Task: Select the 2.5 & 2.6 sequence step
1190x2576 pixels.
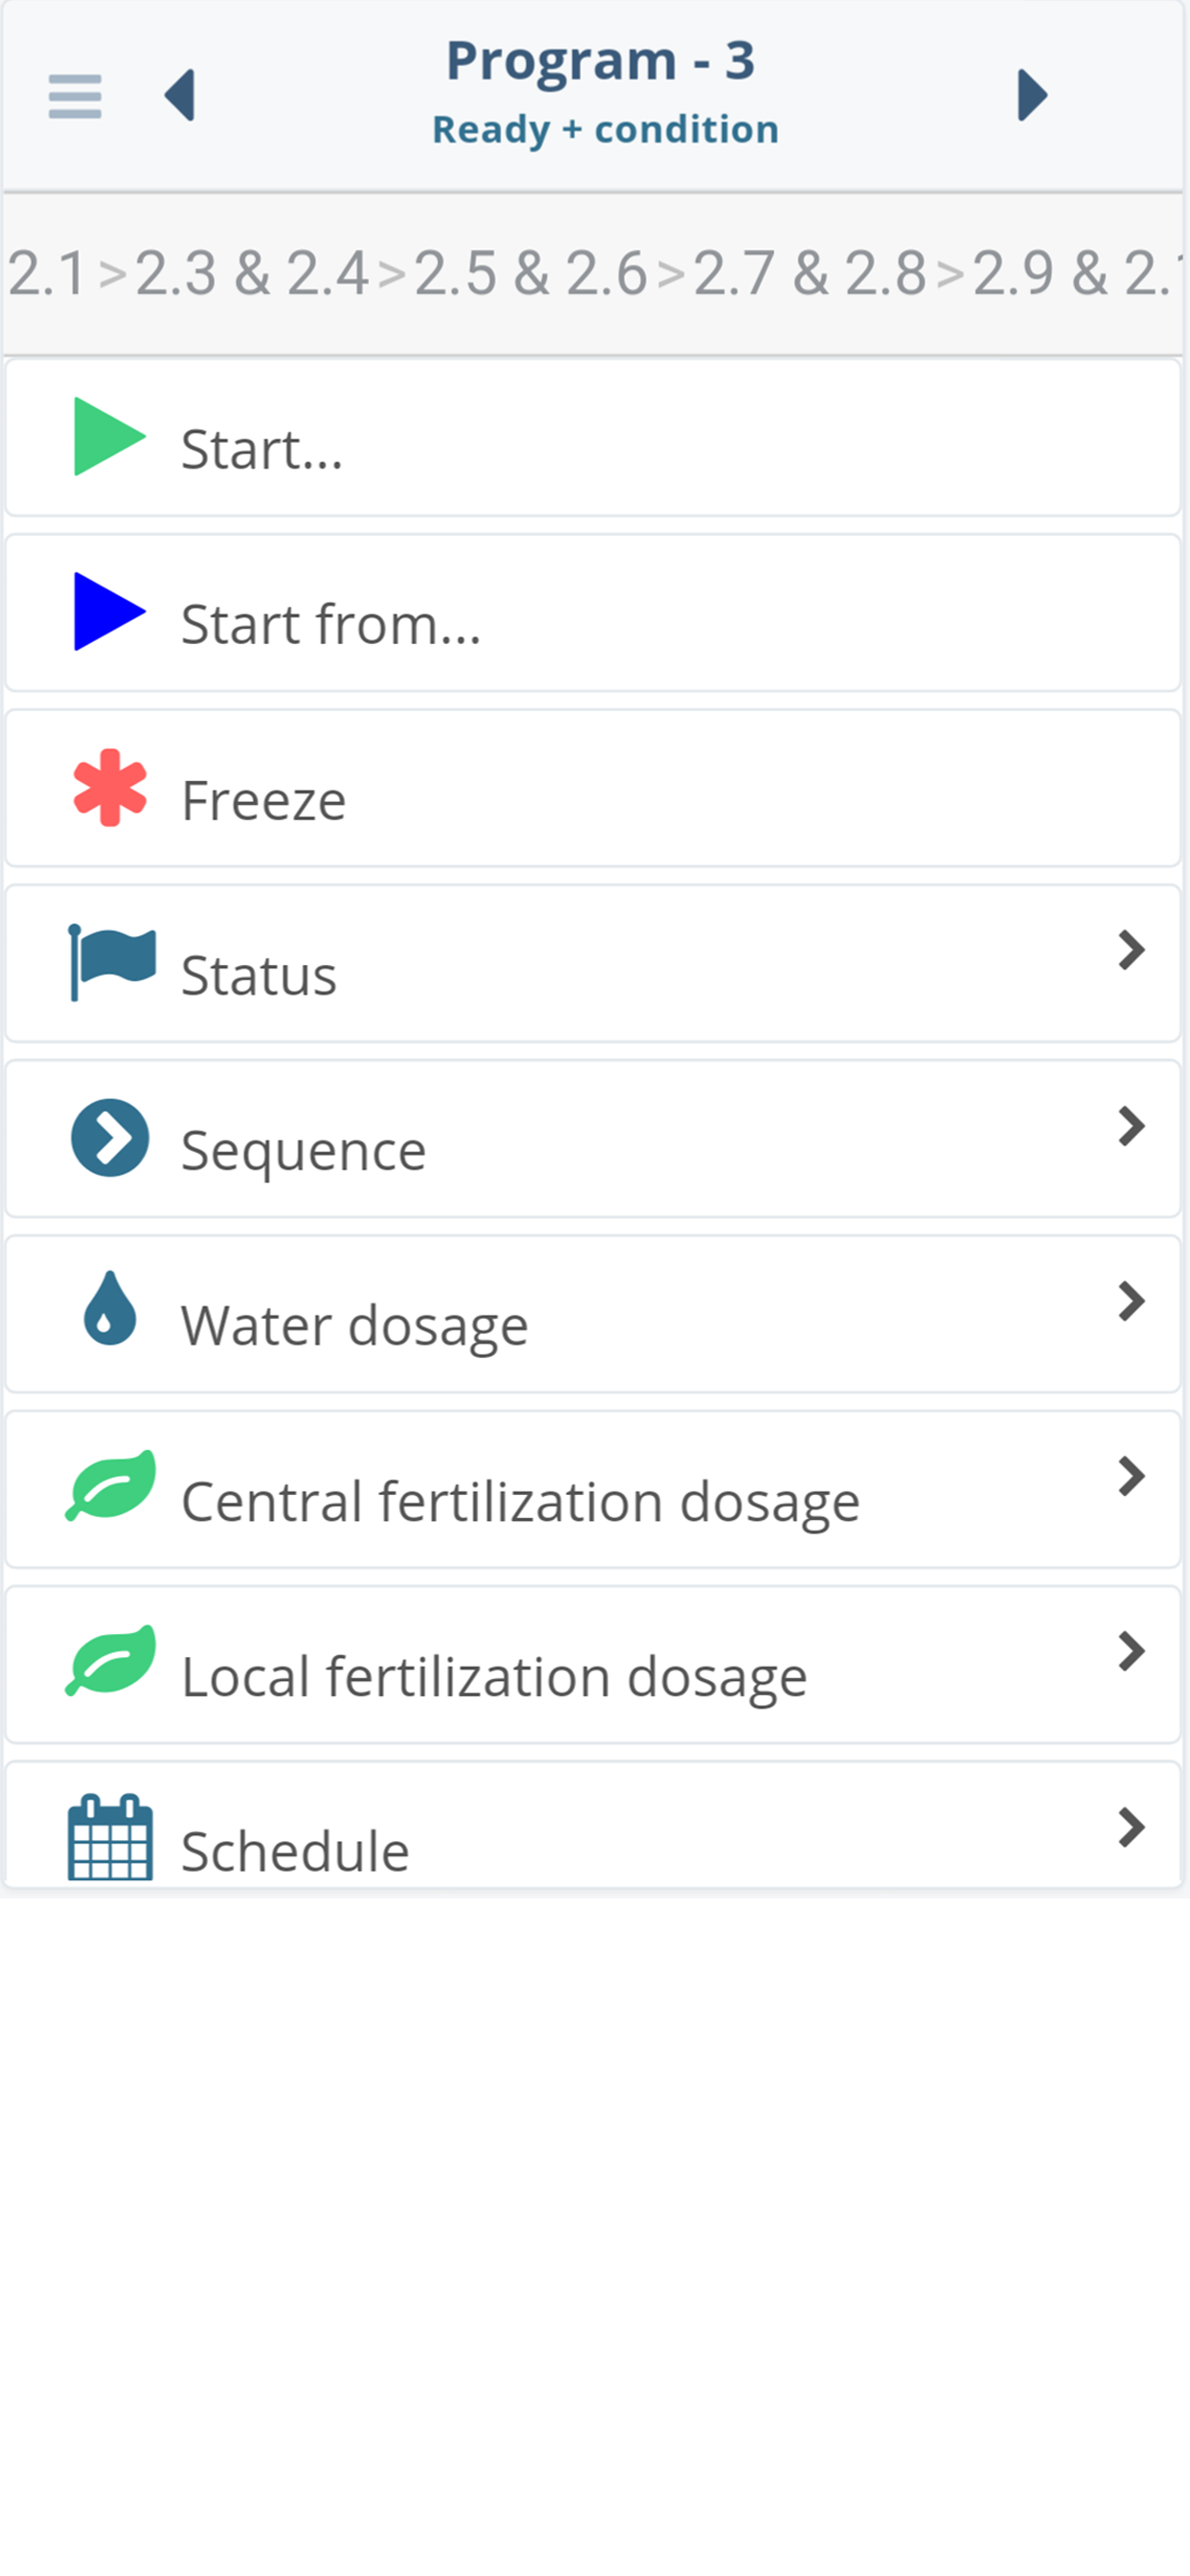Action: 530,273
